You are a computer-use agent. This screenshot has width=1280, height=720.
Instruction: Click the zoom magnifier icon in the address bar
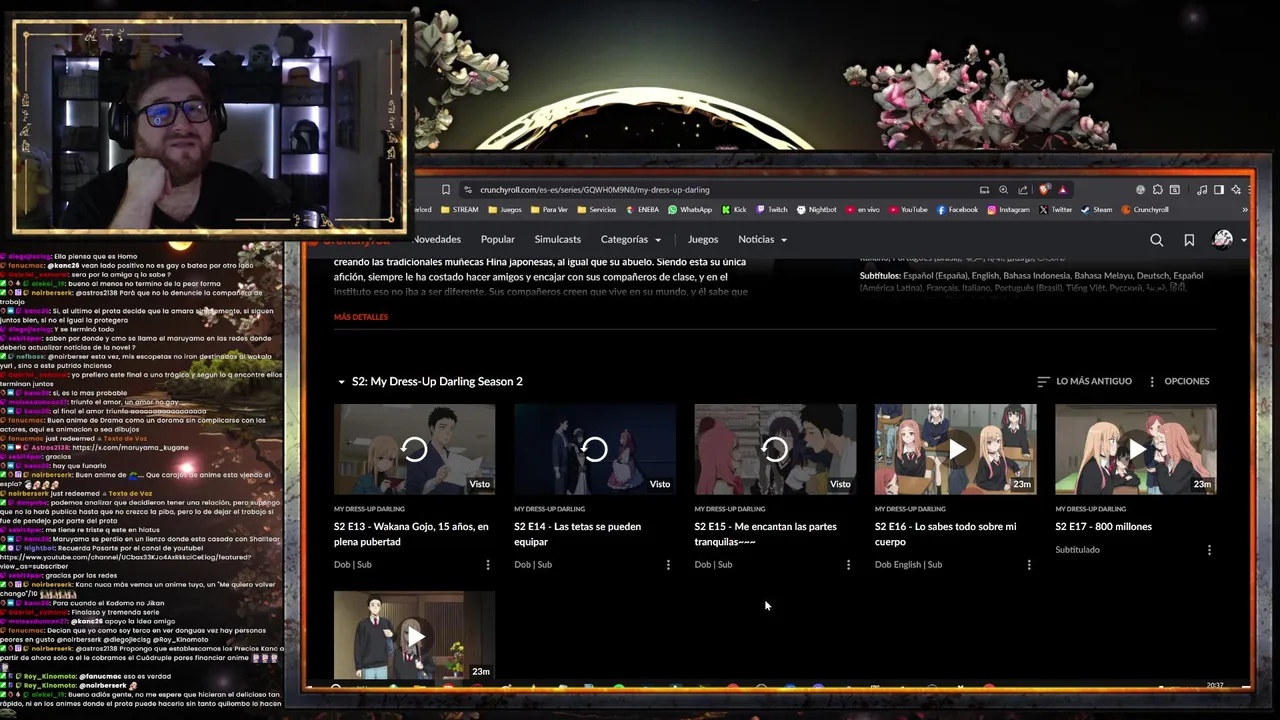tap(1003, 190)
